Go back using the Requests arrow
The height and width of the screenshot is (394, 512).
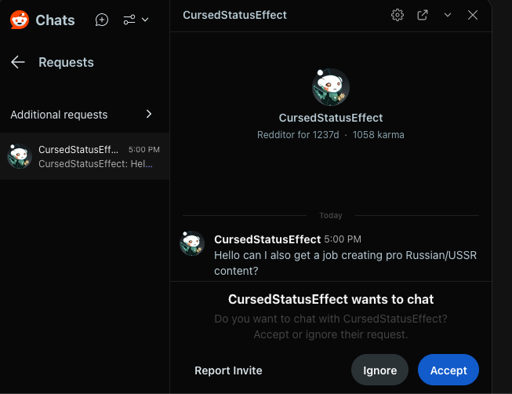click(x=18, y=62)
